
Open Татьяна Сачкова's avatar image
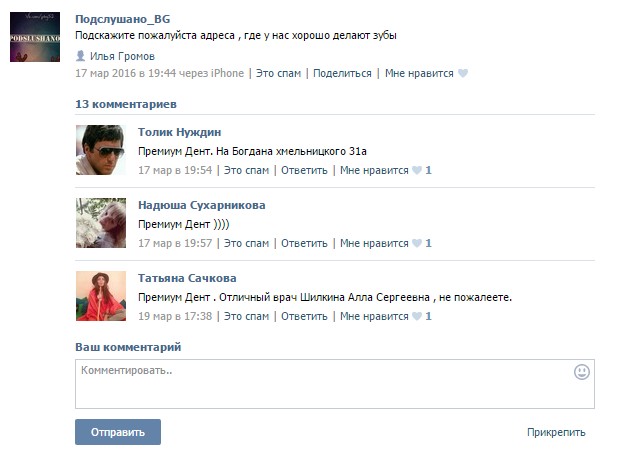coord(101,296)
